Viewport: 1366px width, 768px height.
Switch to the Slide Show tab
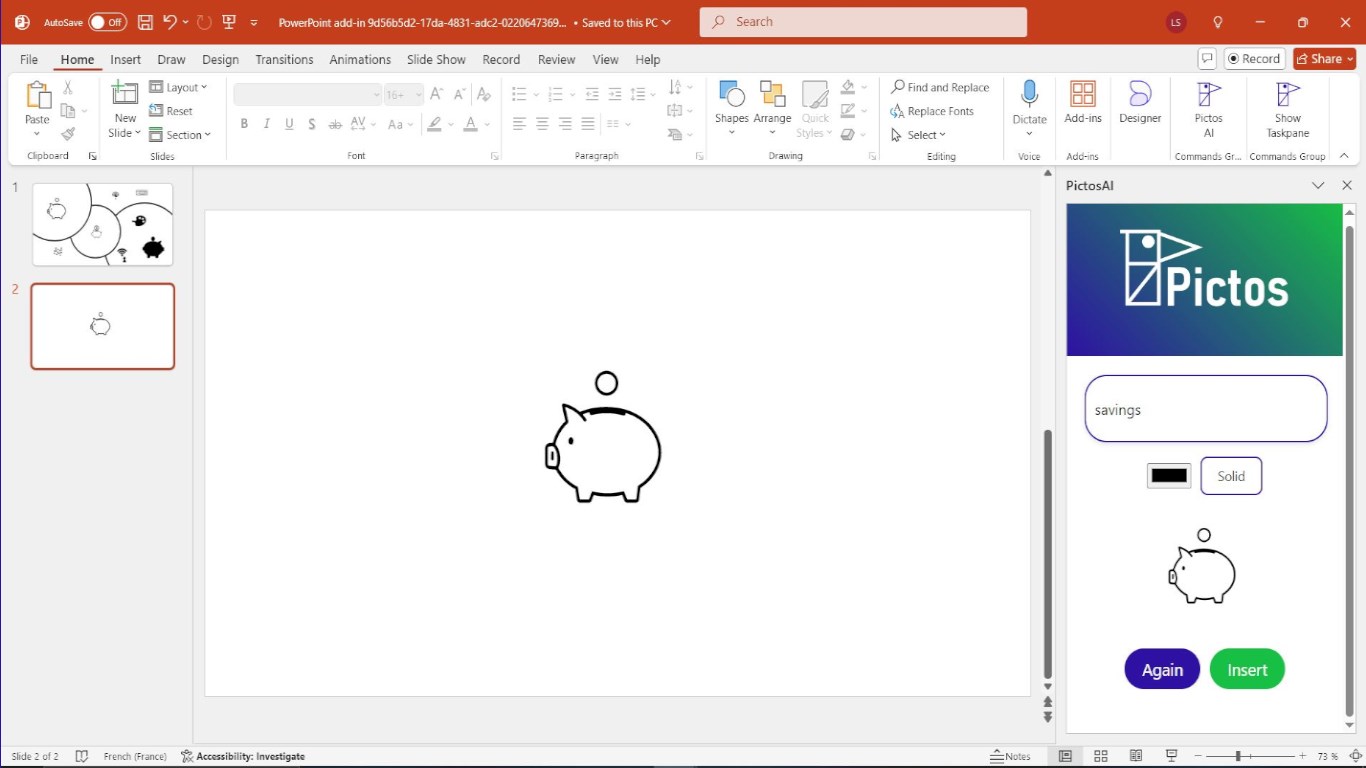tap(436, 60)
